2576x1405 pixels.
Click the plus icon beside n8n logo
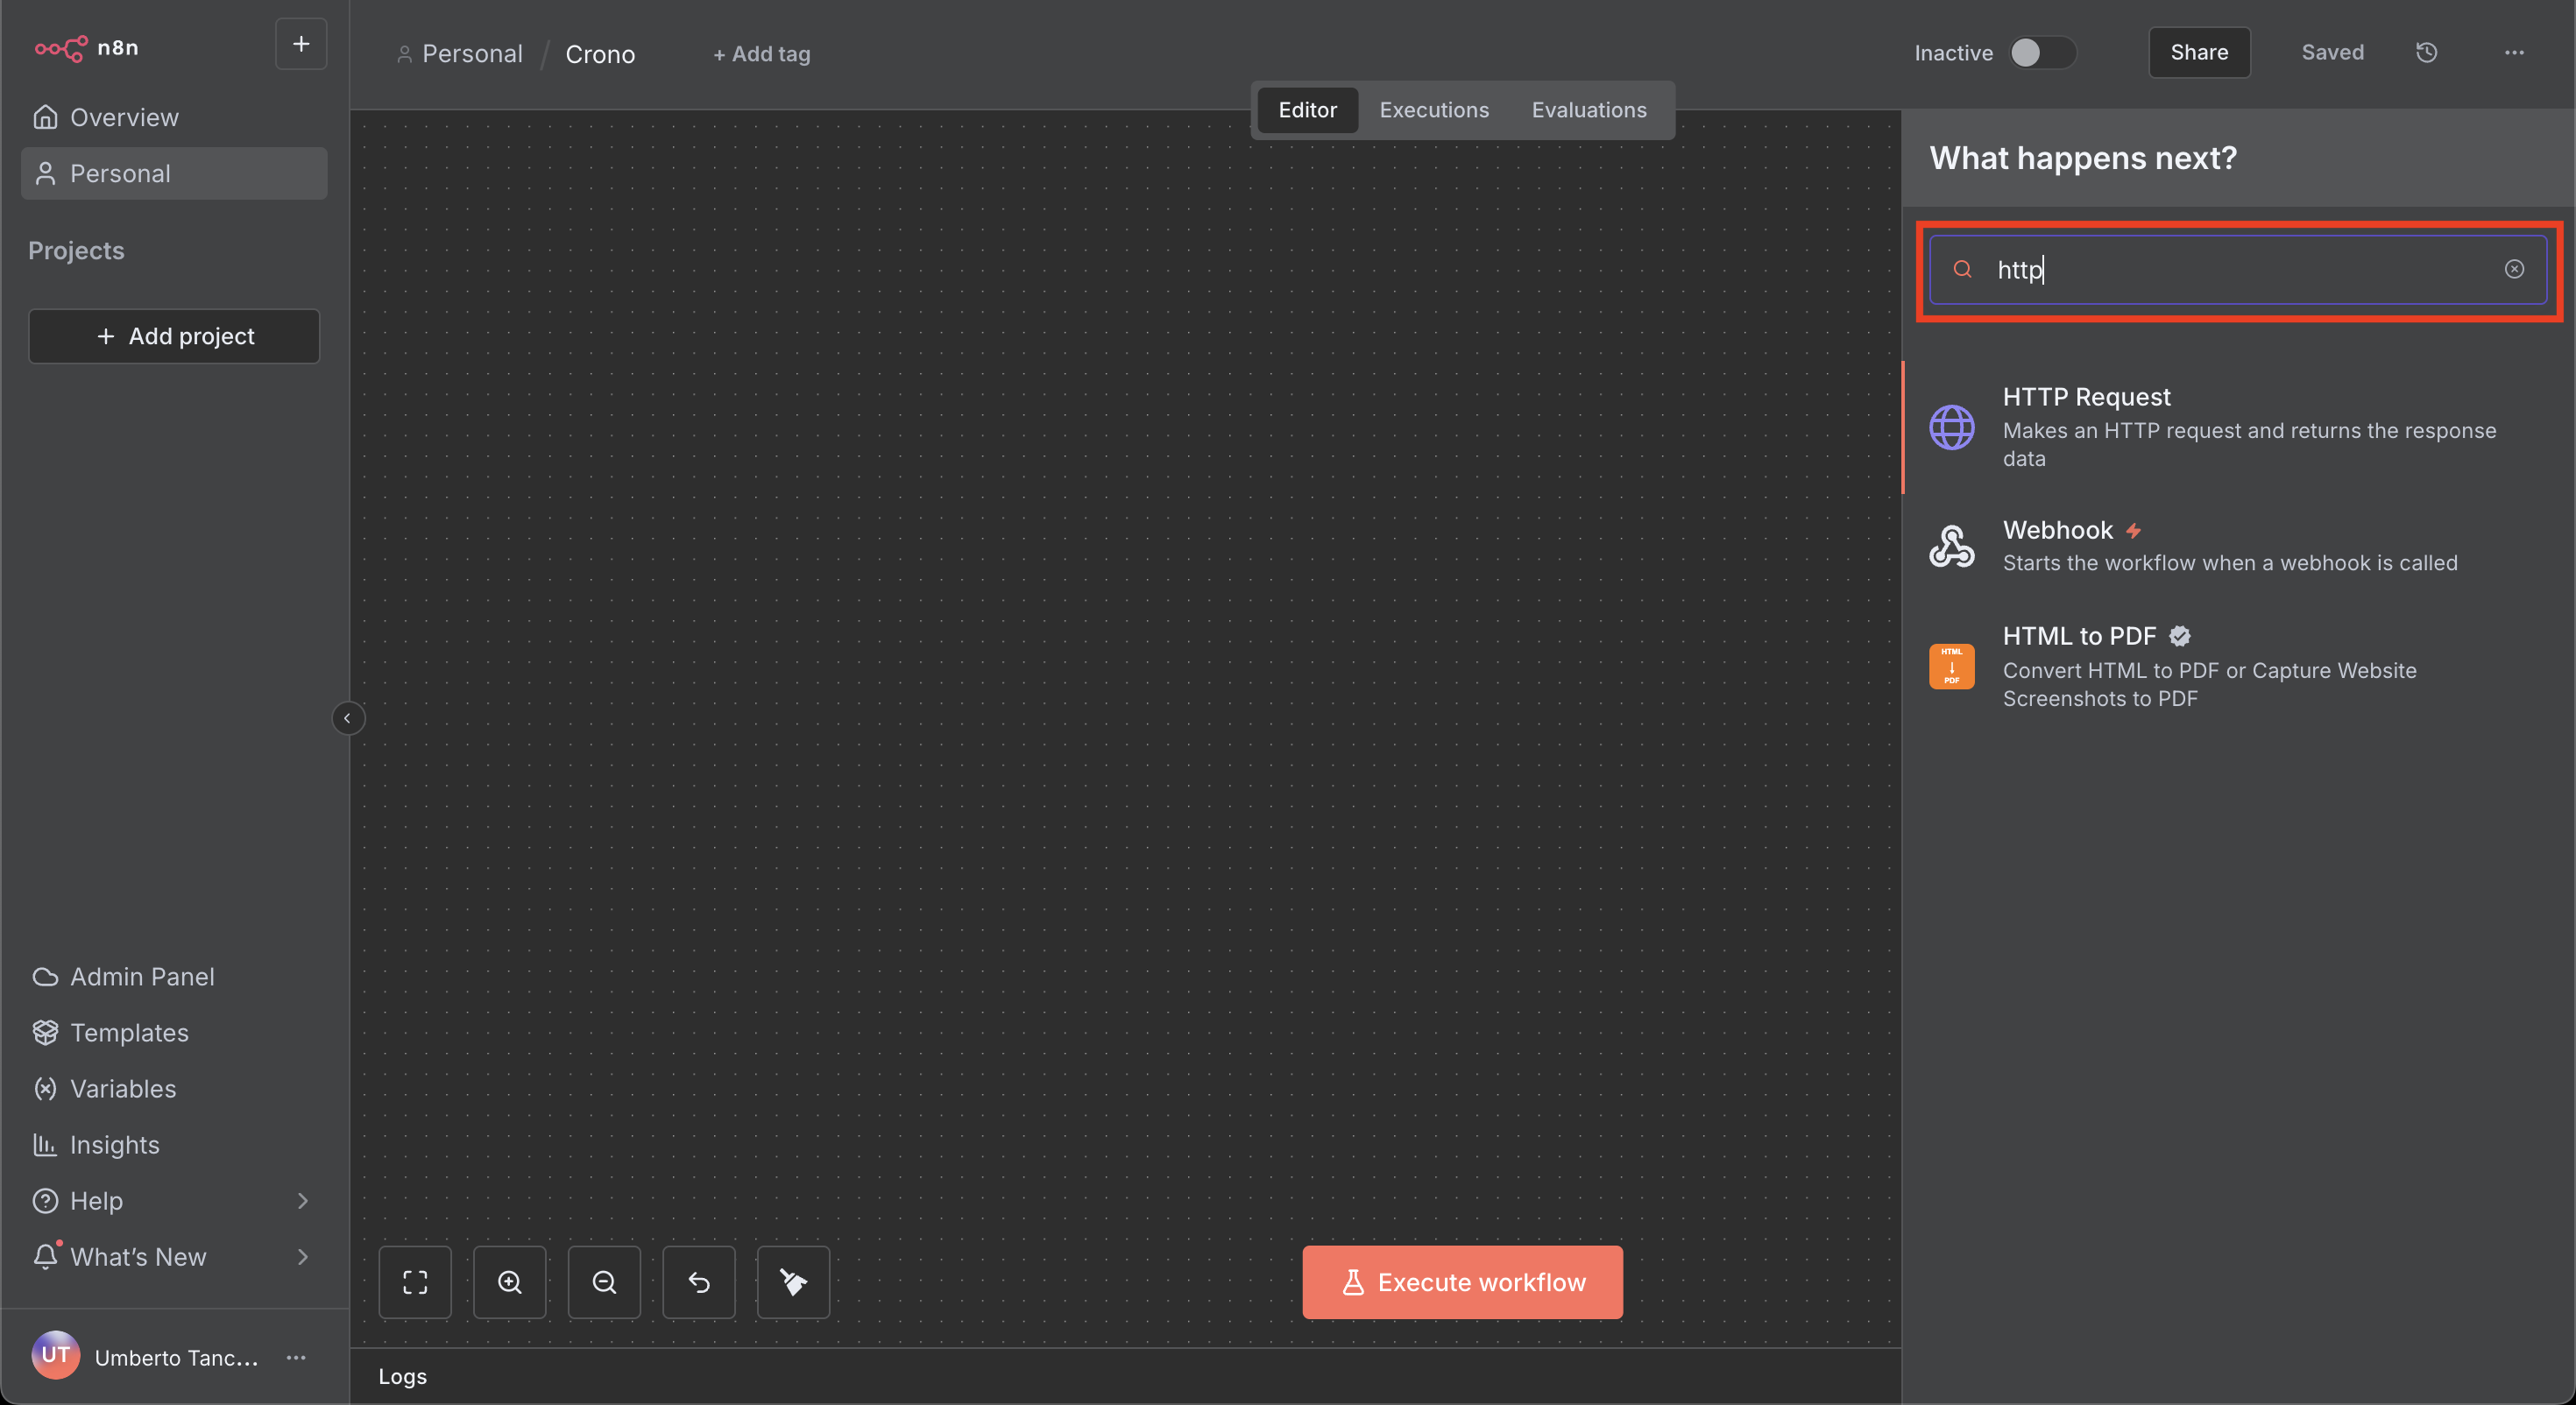[301, 44]
